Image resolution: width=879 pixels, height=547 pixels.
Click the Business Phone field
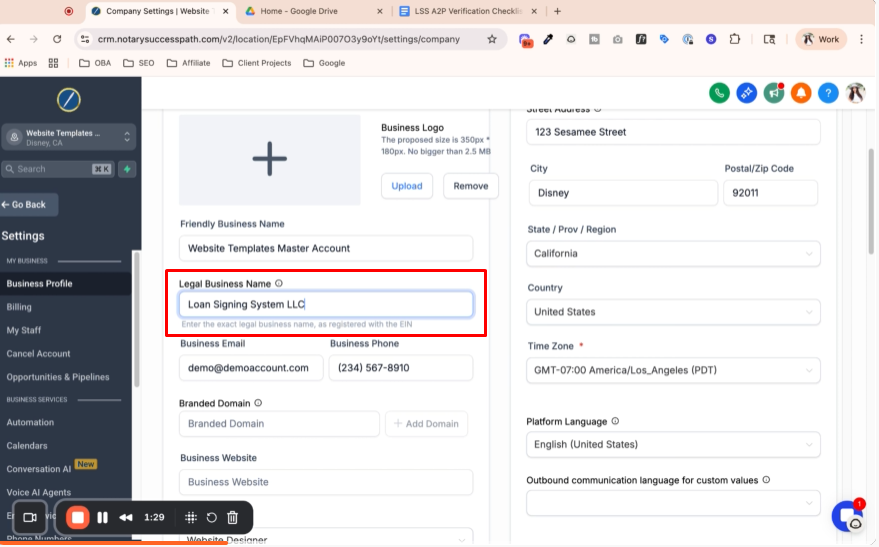click(401, 368)
